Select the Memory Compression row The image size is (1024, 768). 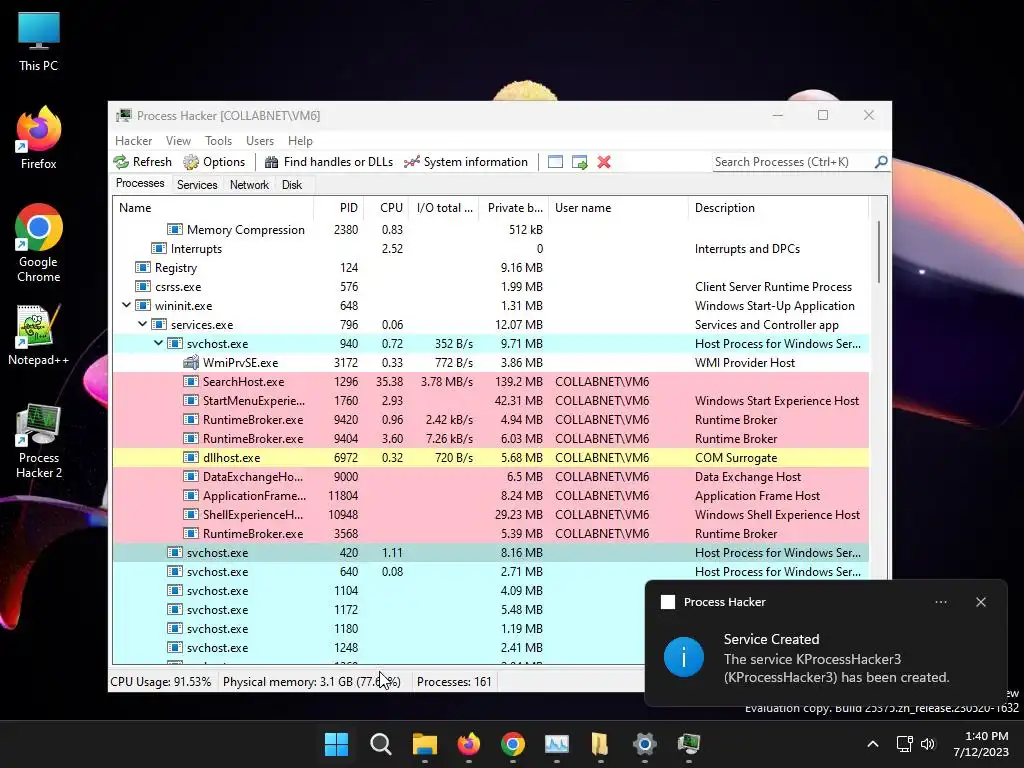(x=491, y=229)
